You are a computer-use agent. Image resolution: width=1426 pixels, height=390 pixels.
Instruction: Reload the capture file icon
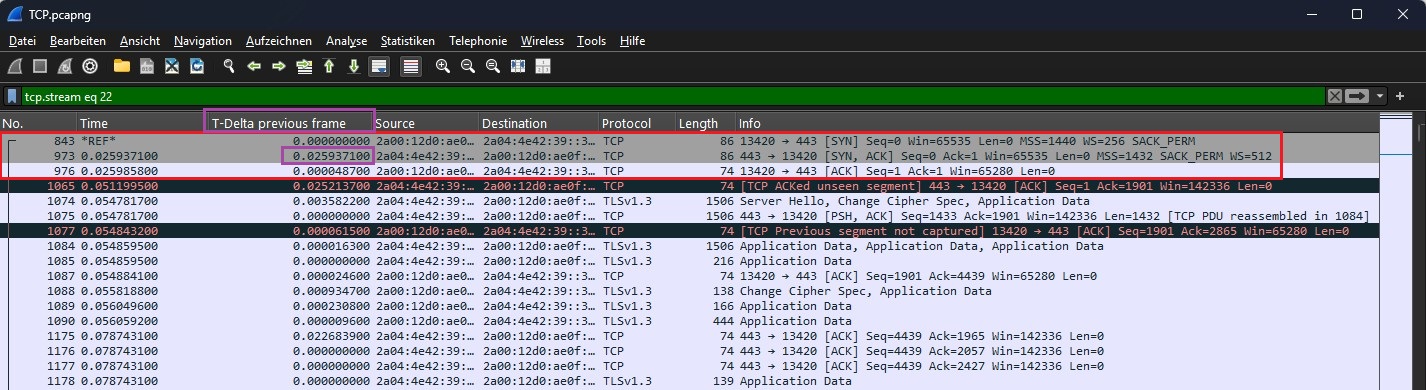point(197,66)
